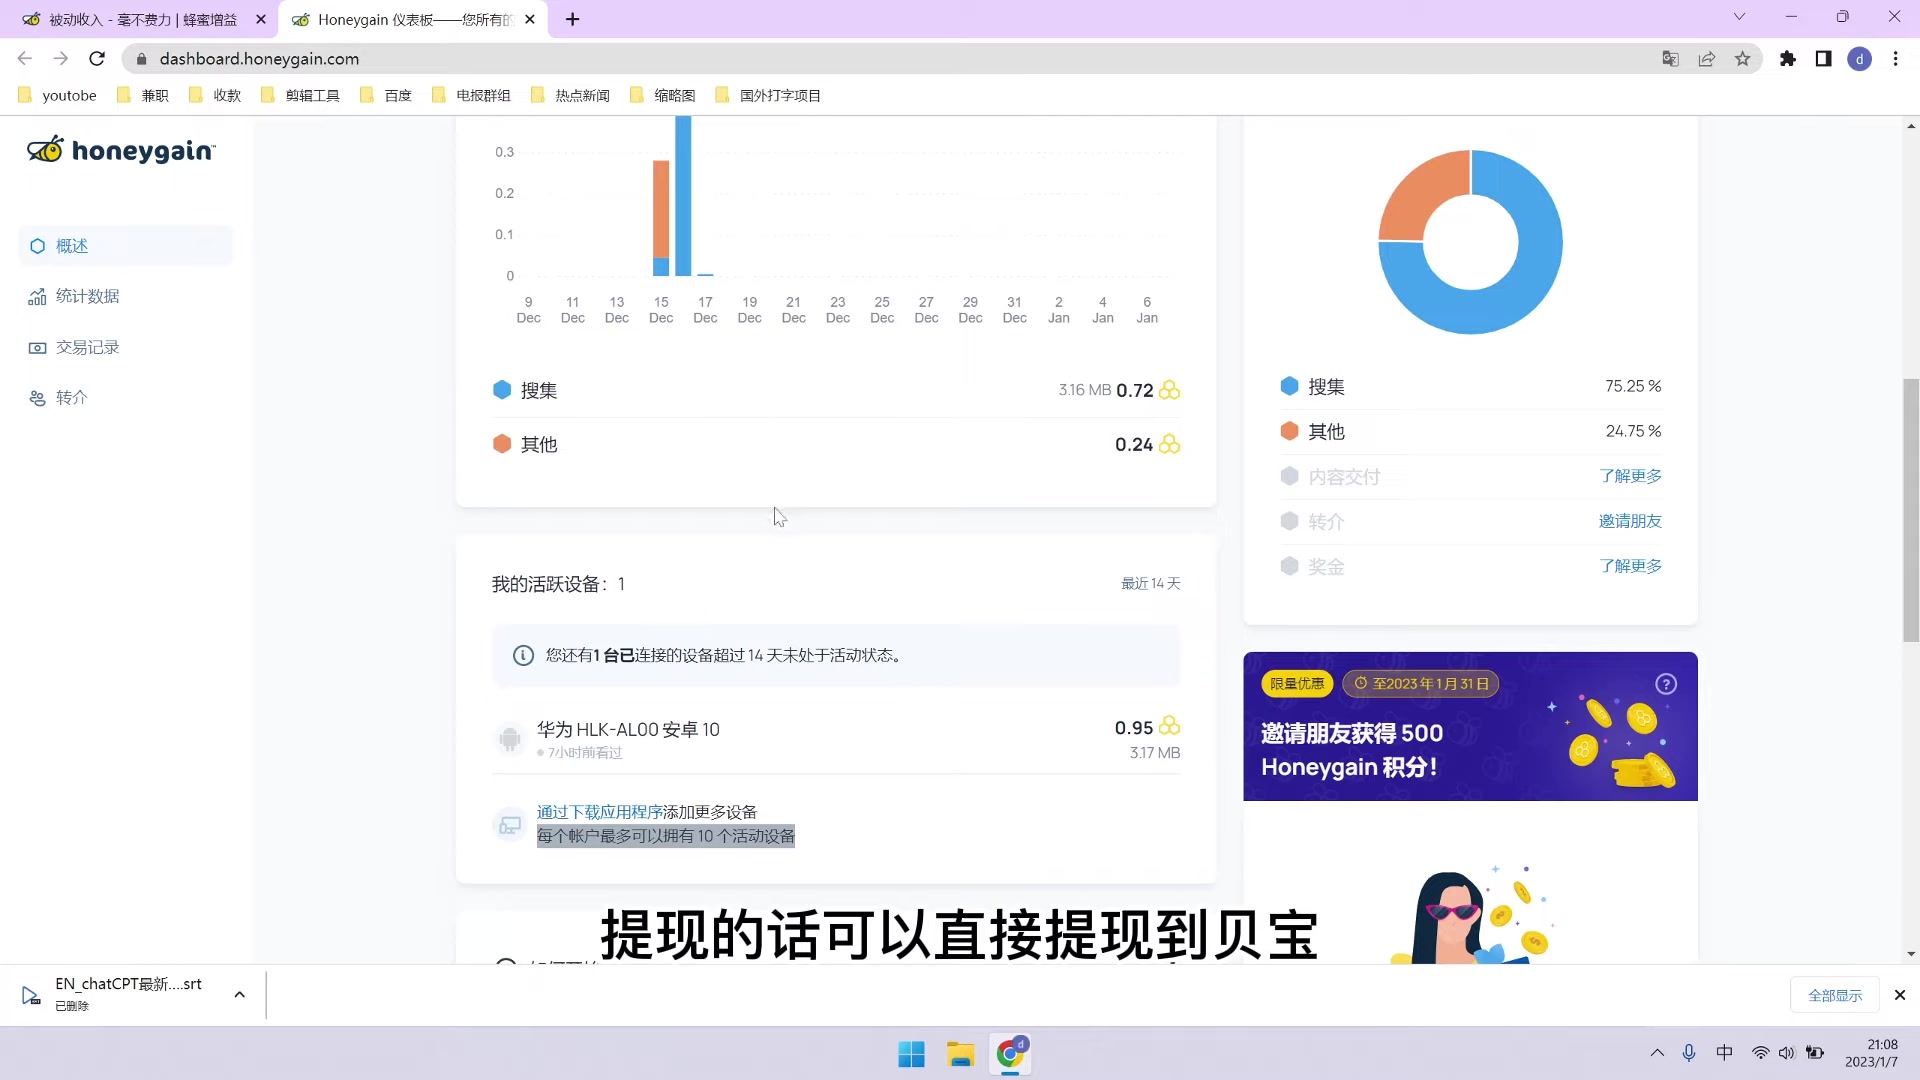Click info icon in inactive device notice

click(523, 656)
